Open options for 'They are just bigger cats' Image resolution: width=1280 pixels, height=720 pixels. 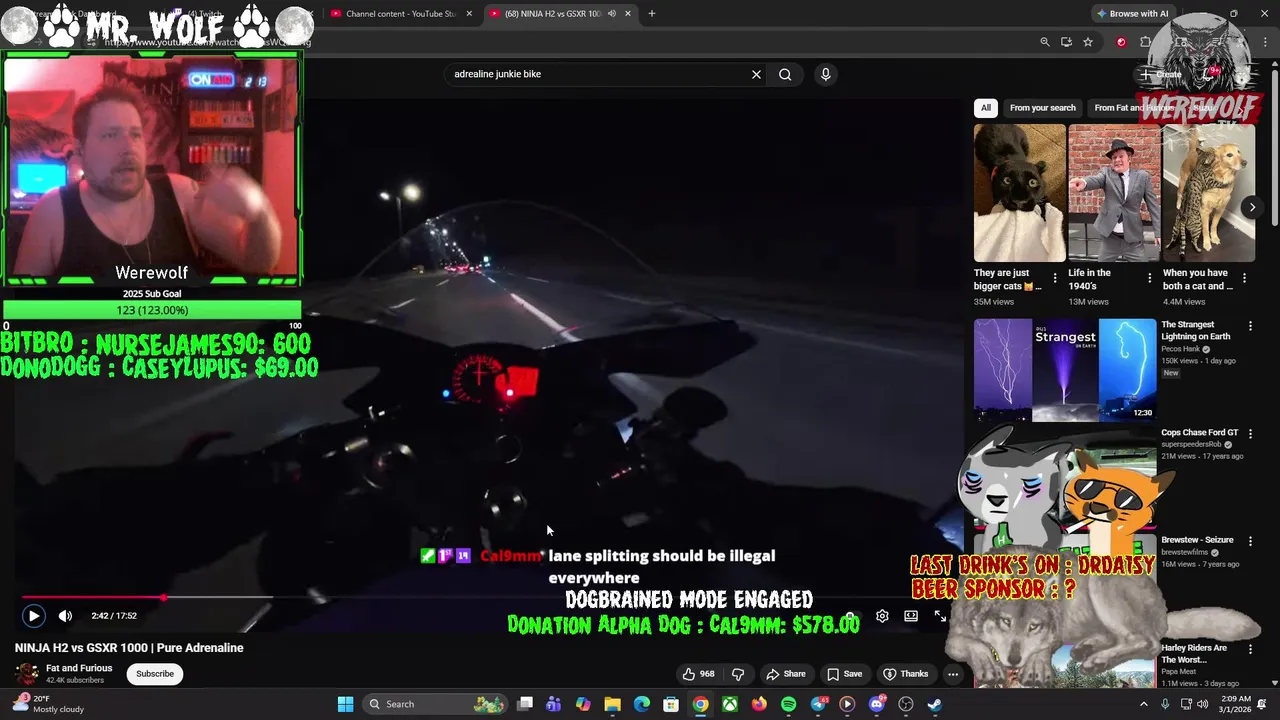pos(1054,279)
